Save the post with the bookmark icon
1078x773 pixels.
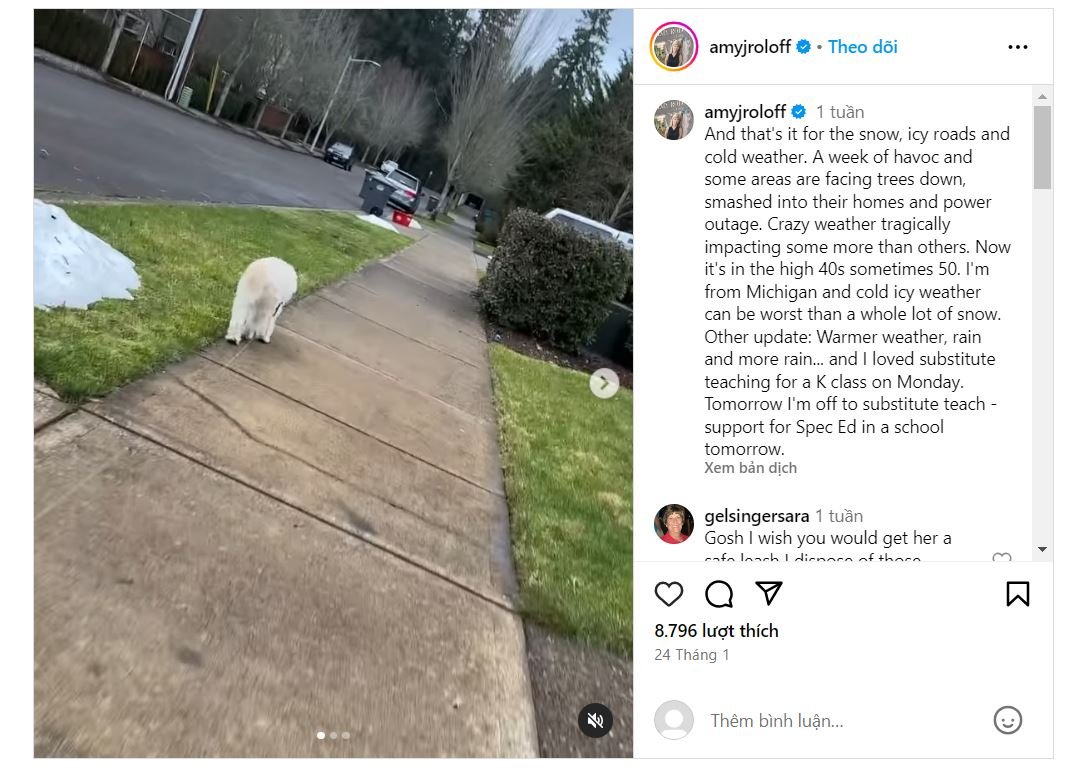[x=1018, y=594]
